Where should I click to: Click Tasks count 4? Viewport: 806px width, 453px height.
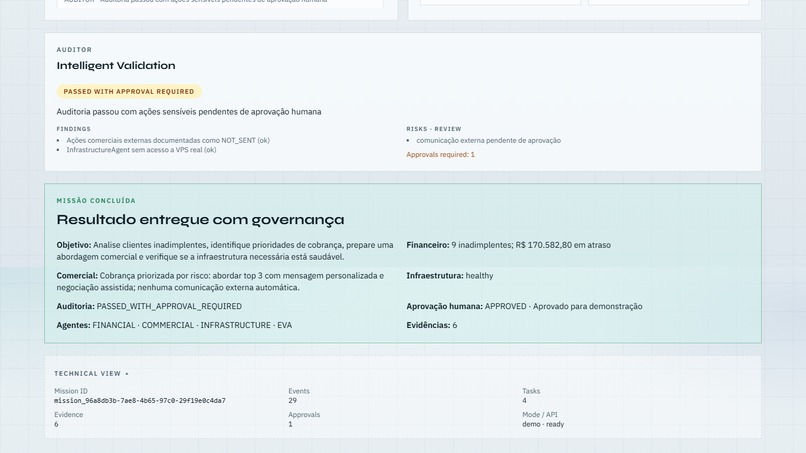tap(524, 401)
